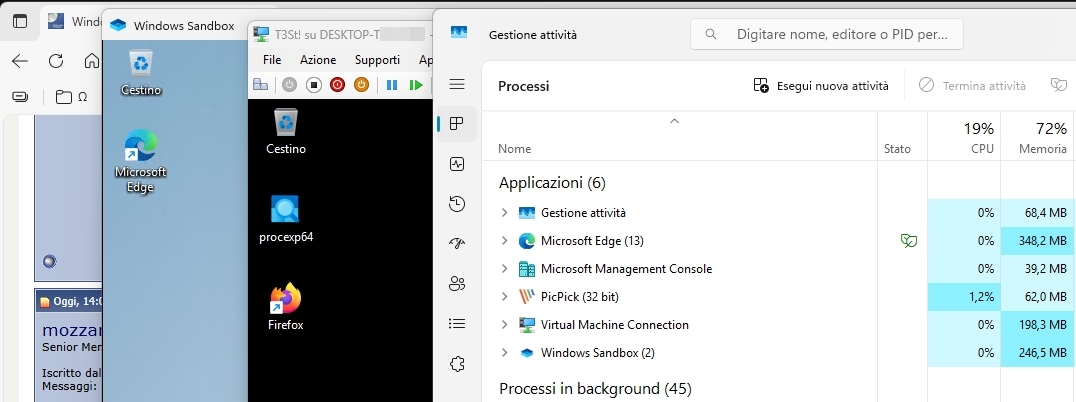Open Startup apps gauge icon in sidebar
This screenshot has width=1076, height=402.
(457, 244)
